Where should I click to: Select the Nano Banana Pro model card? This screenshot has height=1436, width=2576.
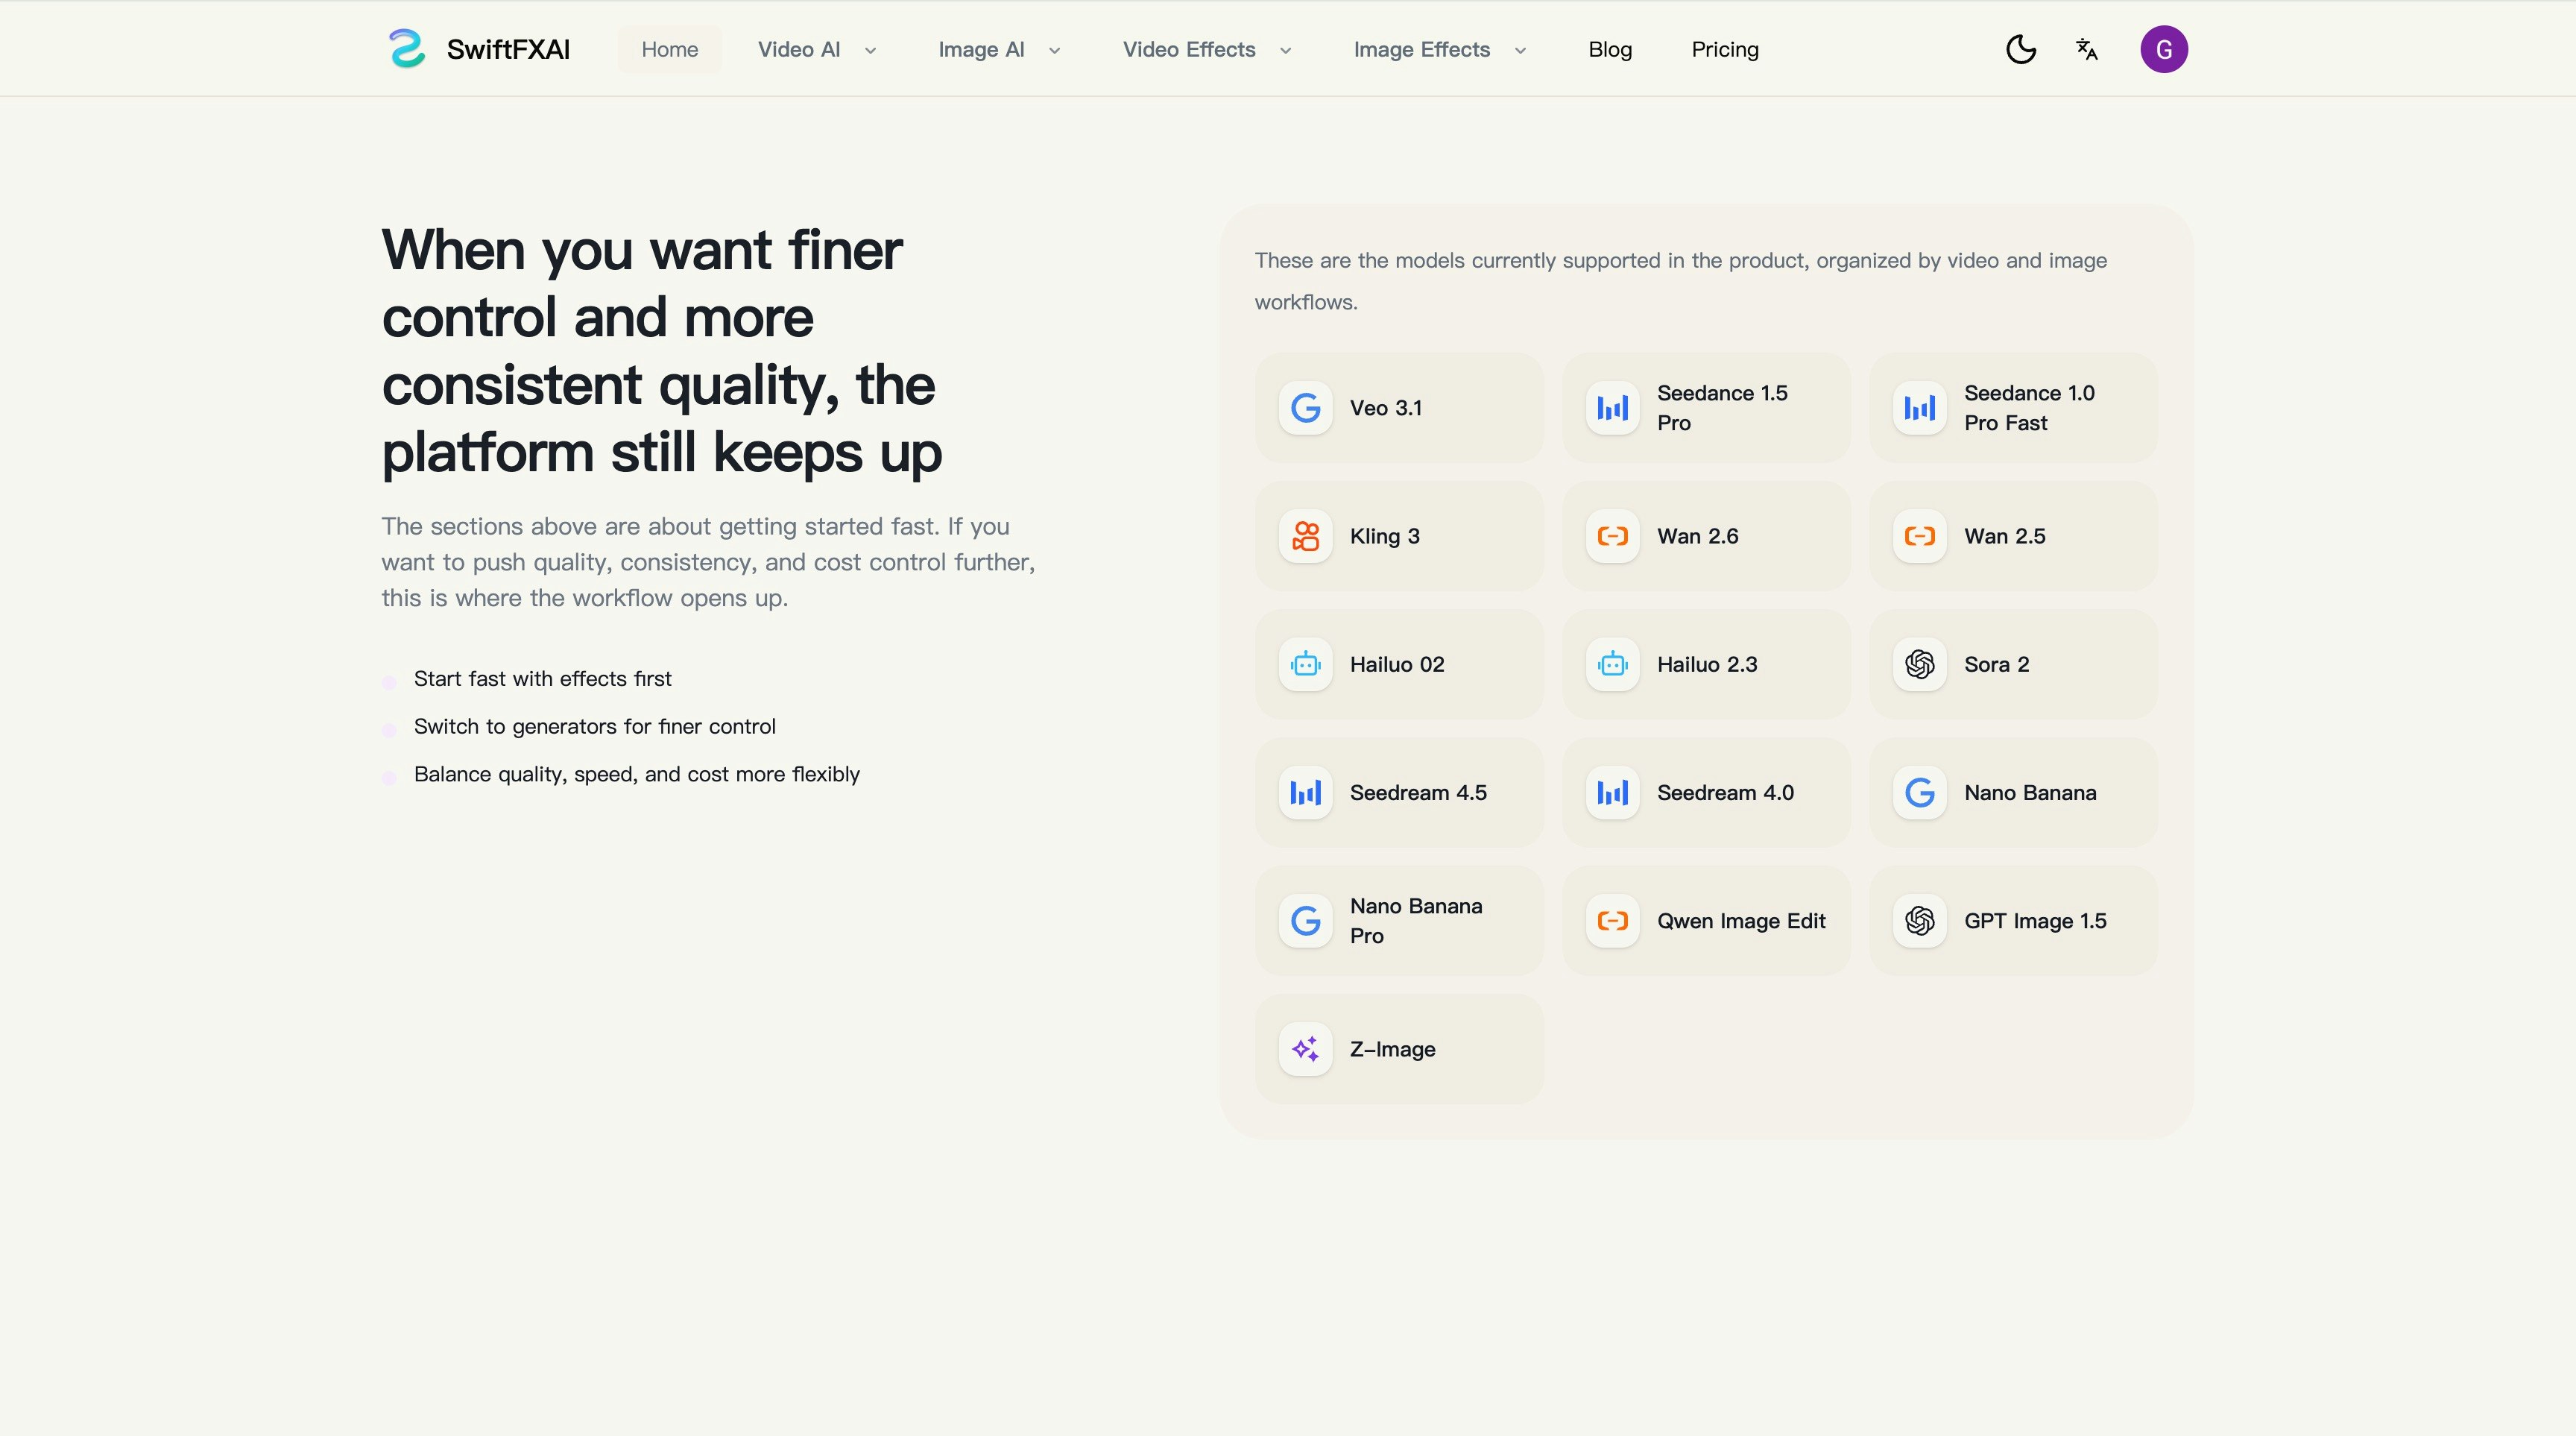1399,921
